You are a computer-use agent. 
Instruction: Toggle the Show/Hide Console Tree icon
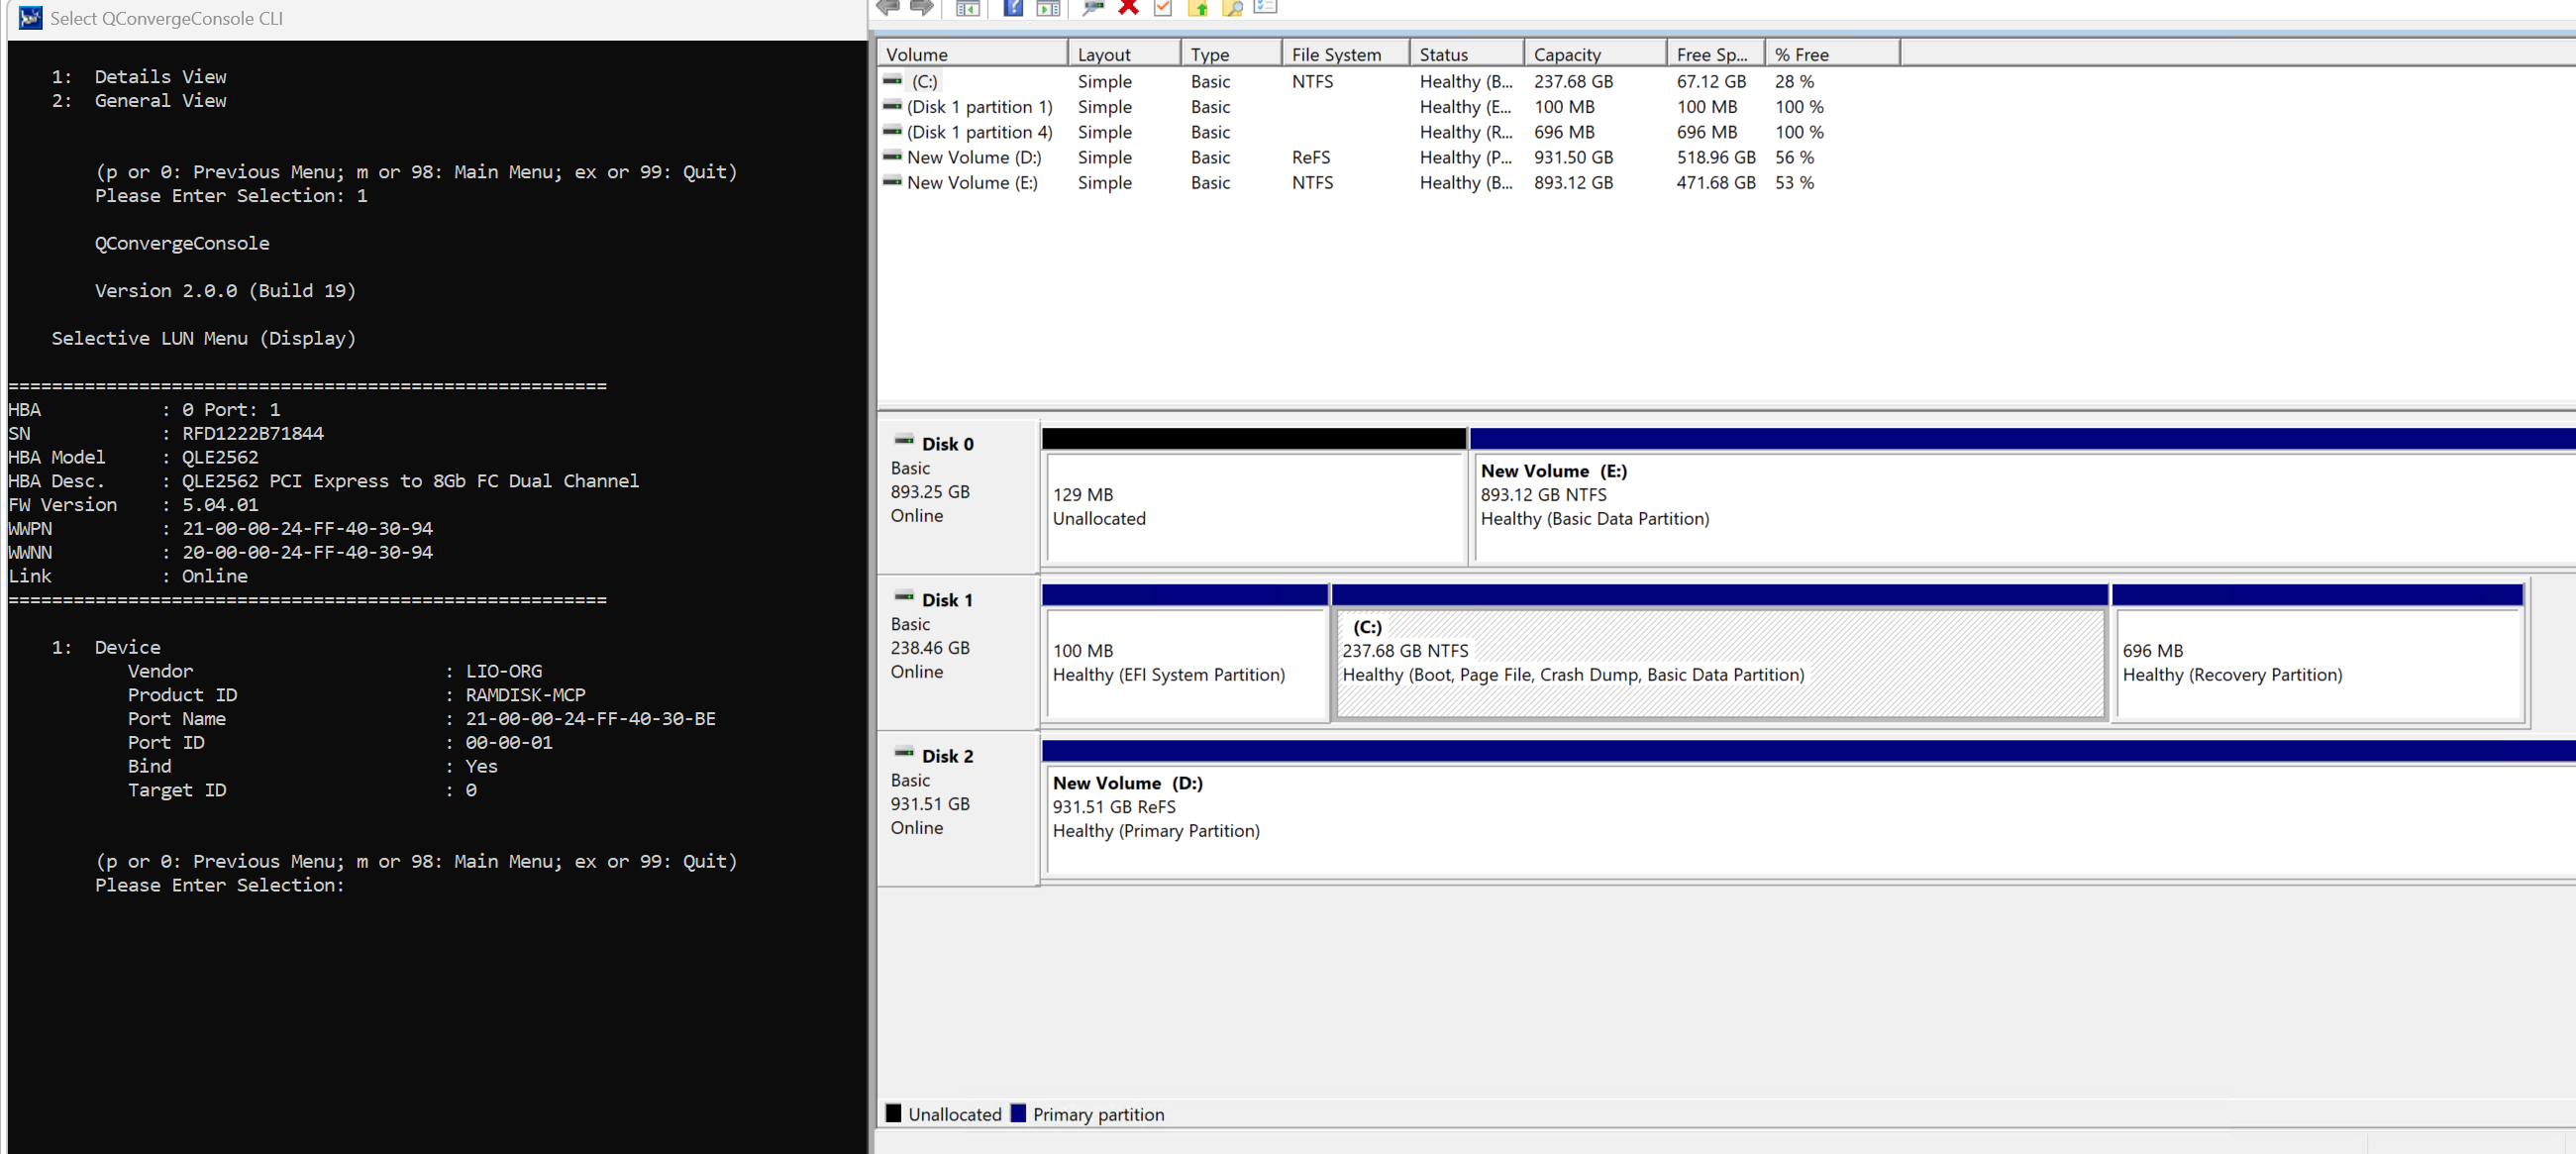(967, 8)
